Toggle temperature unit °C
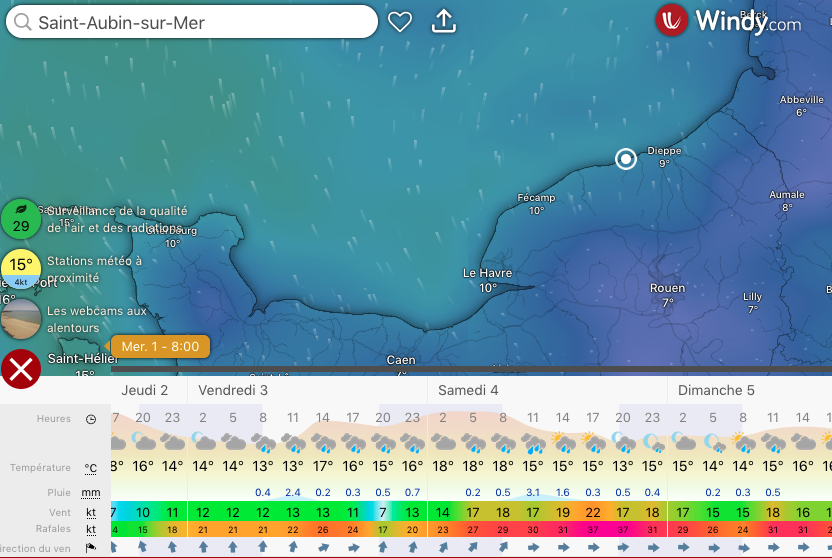This screenshot has height=558, width=832. [x=91, y=468]
